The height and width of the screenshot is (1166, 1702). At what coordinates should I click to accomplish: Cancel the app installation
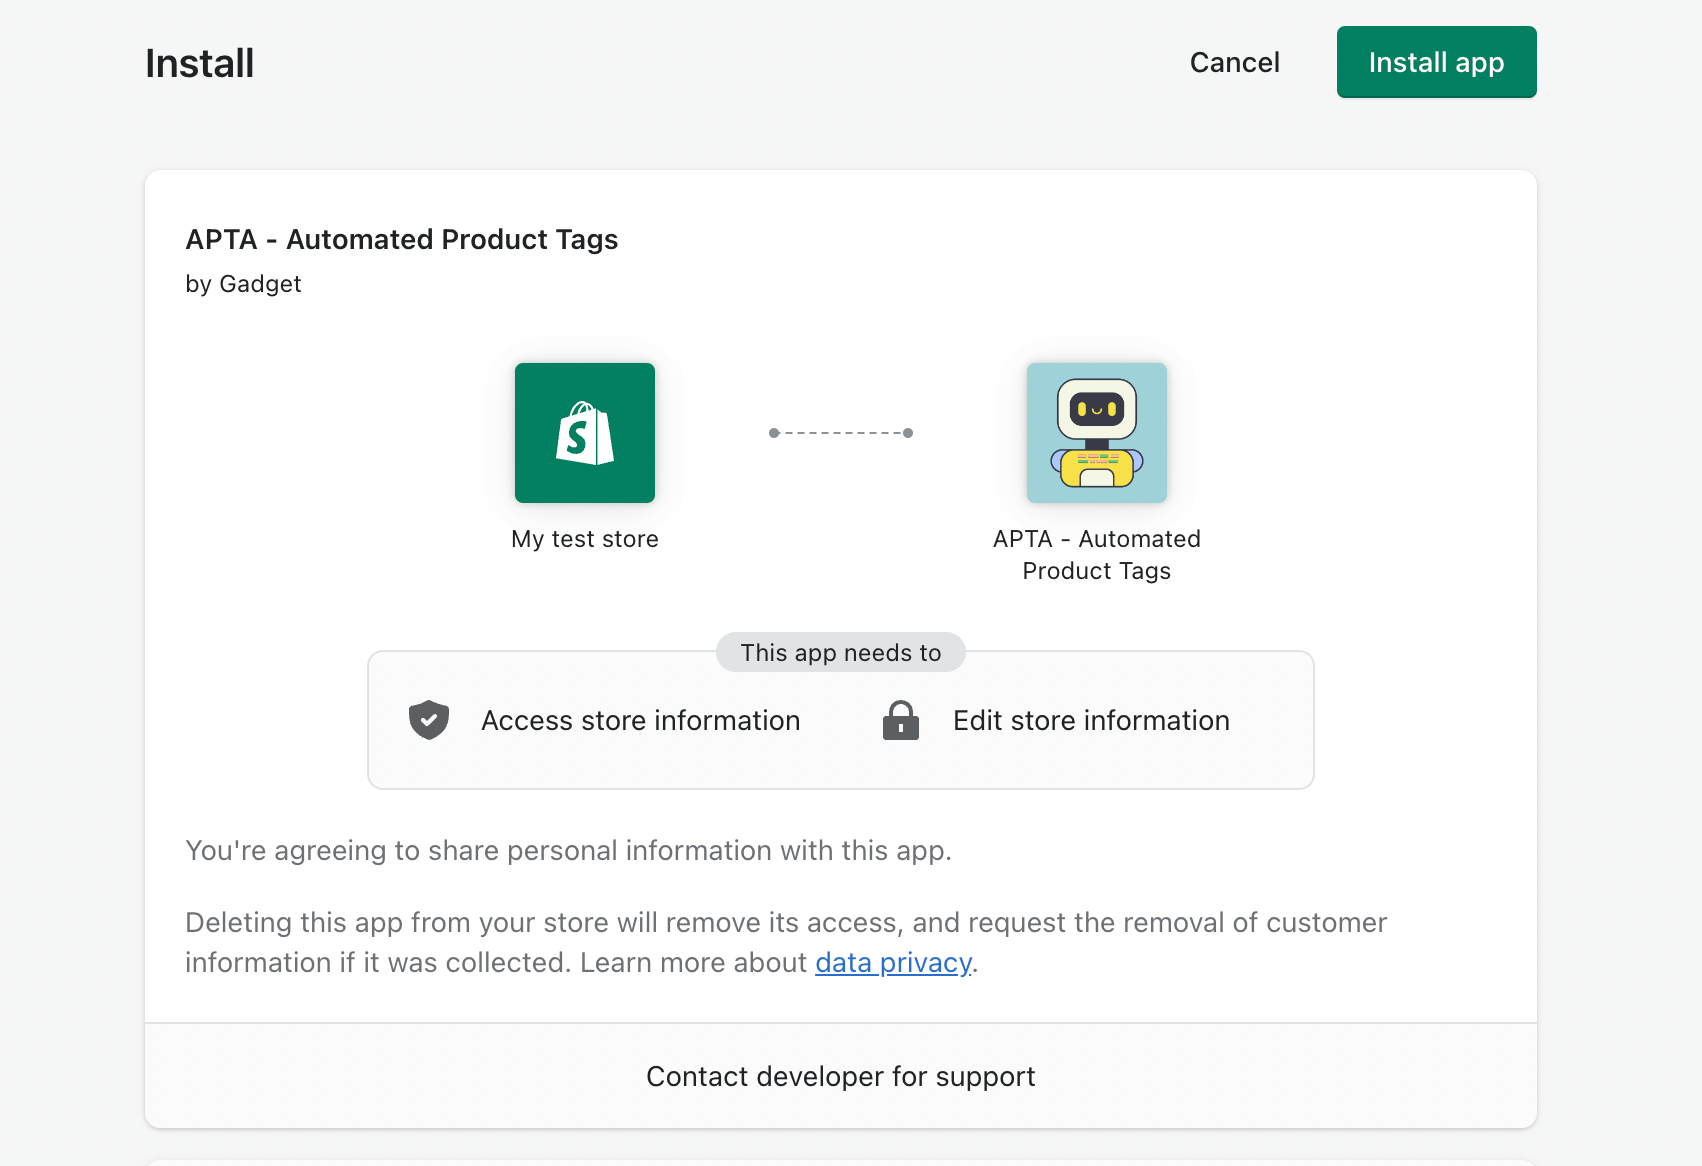1234,62
